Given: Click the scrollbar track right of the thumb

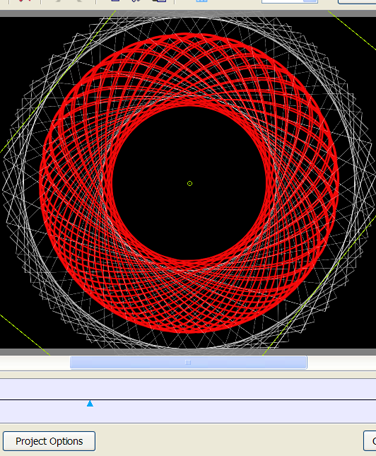Looking at the screenshot, I should click(x=342, y=363).
